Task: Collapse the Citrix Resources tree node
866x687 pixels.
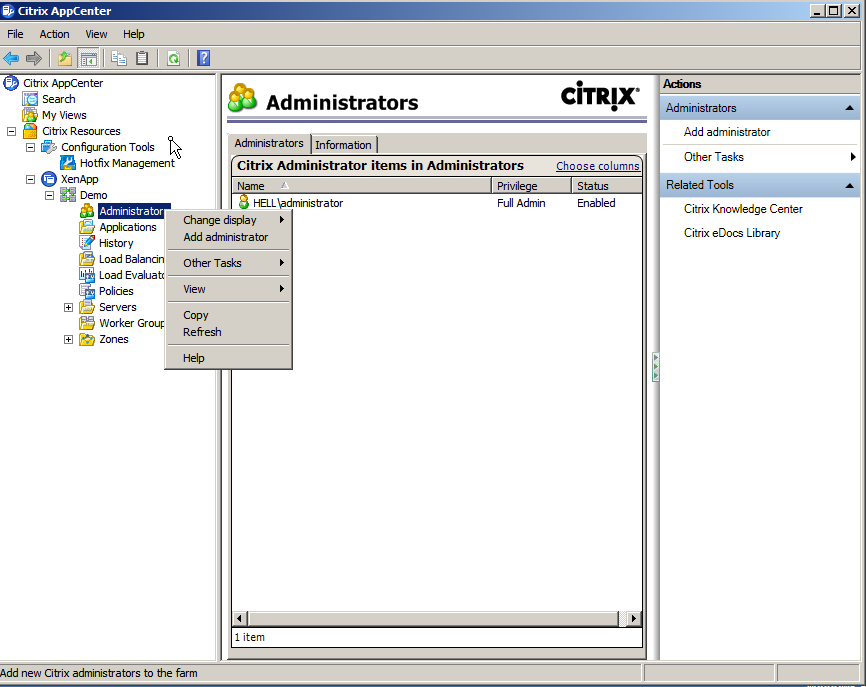Action: (x=12, y=131)
